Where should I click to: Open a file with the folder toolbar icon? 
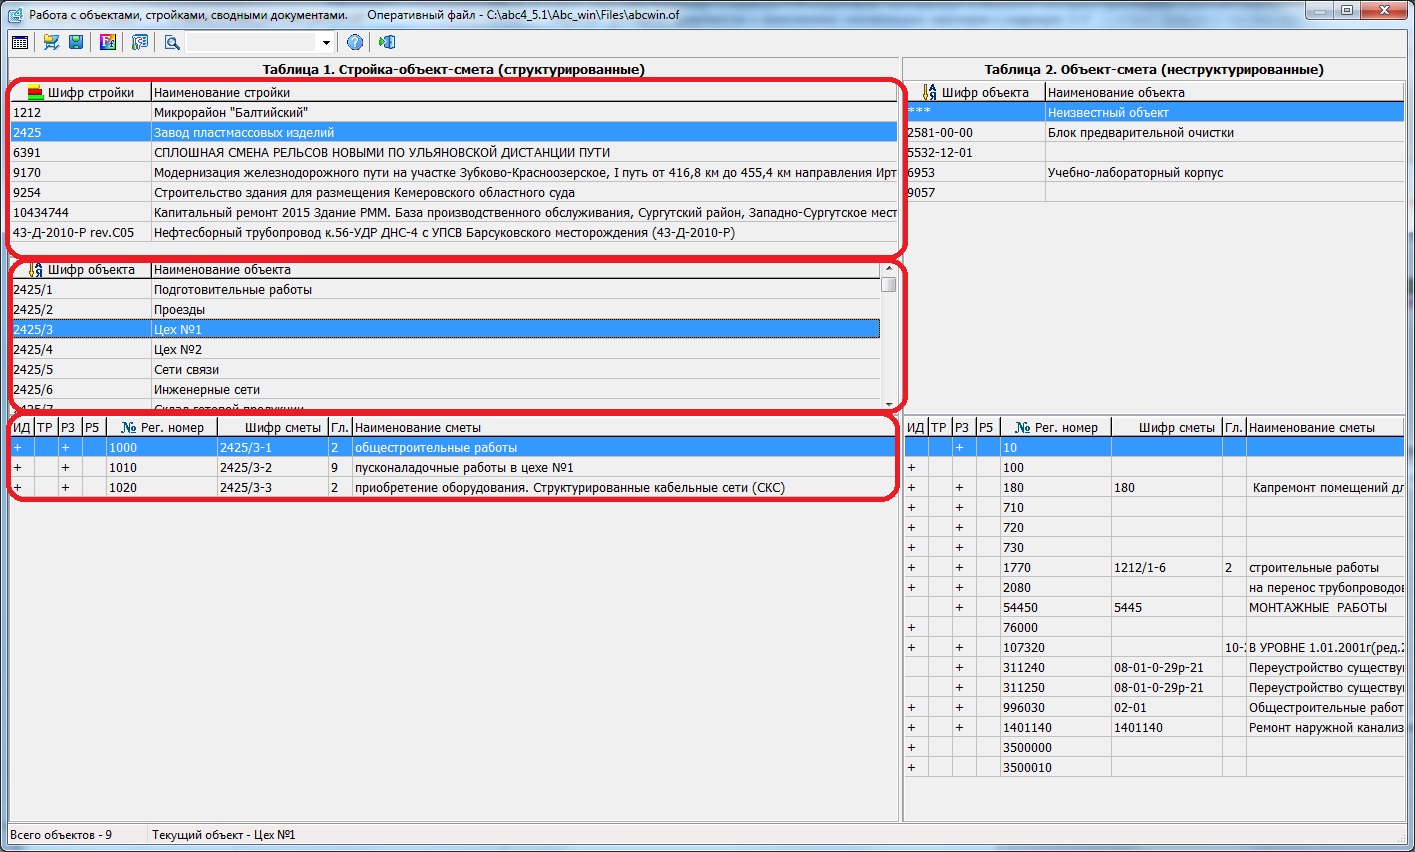[x=50, y=42]
